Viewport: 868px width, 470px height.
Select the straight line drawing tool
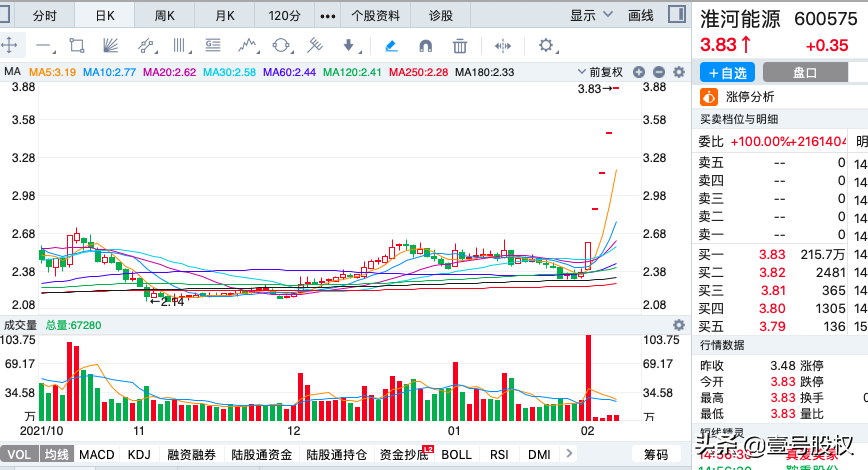pyautogui.click(x=43, y=46)
